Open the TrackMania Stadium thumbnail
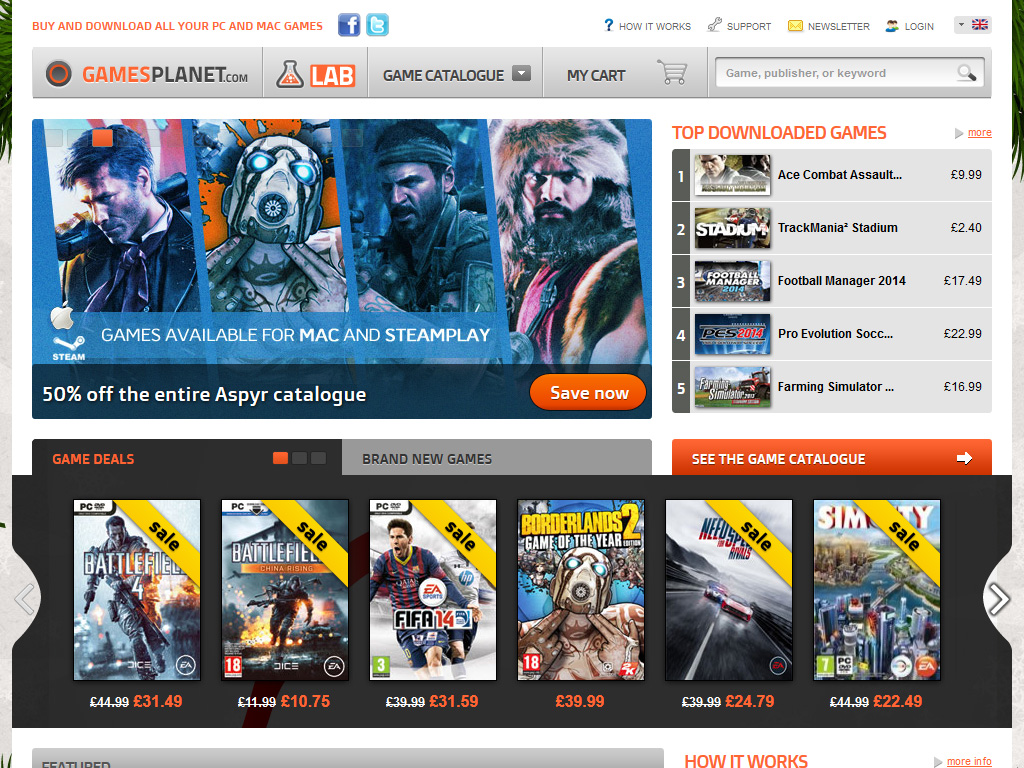Viewport: 1024px width, 768px height. click(x=732, y=228)
